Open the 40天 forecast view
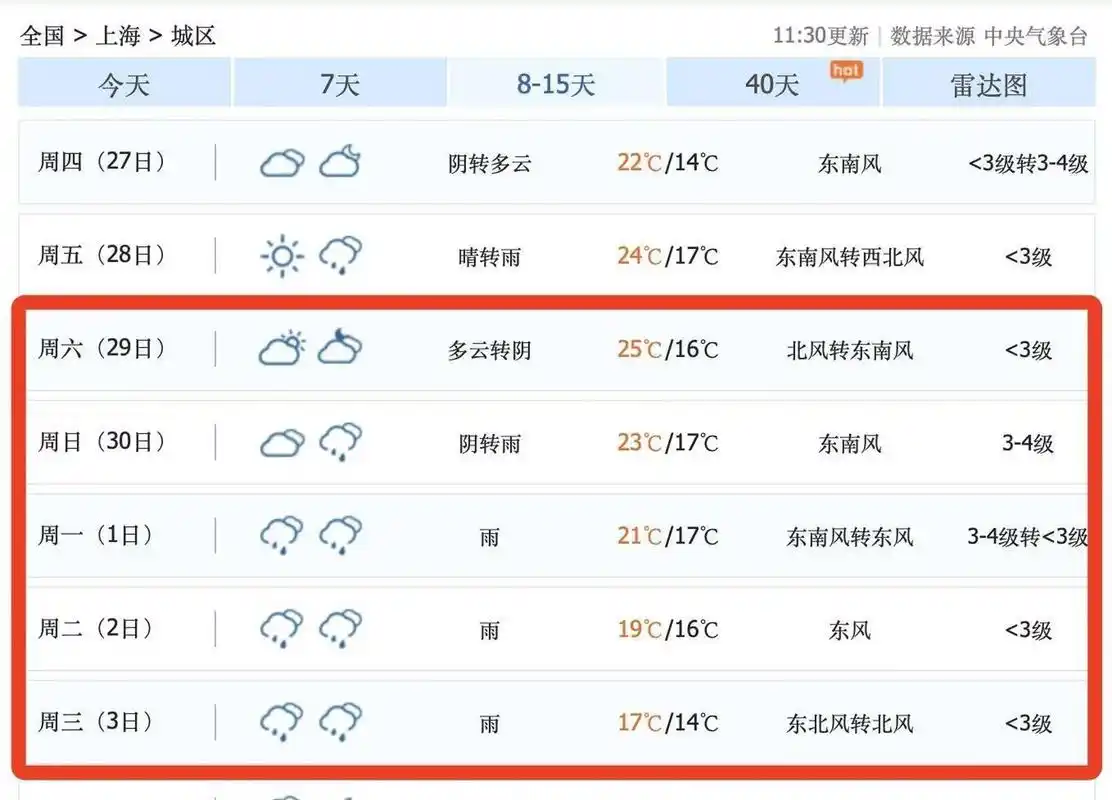This screenshot has height=800, width=1112. click(772, 85)
